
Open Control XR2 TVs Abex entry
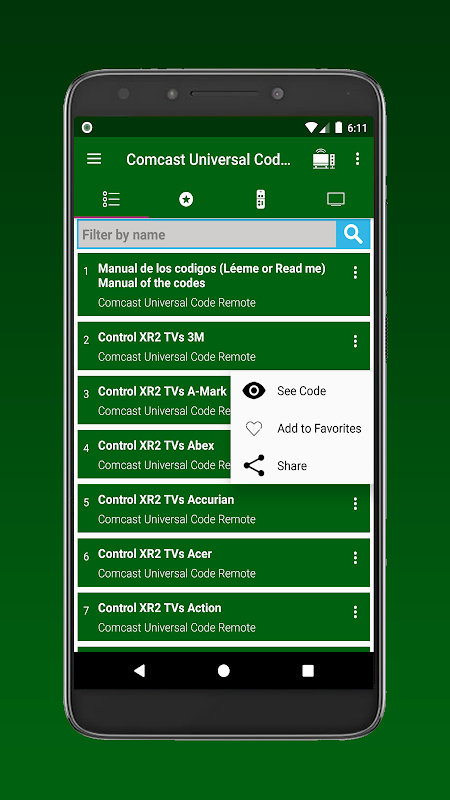click(154, 454)
